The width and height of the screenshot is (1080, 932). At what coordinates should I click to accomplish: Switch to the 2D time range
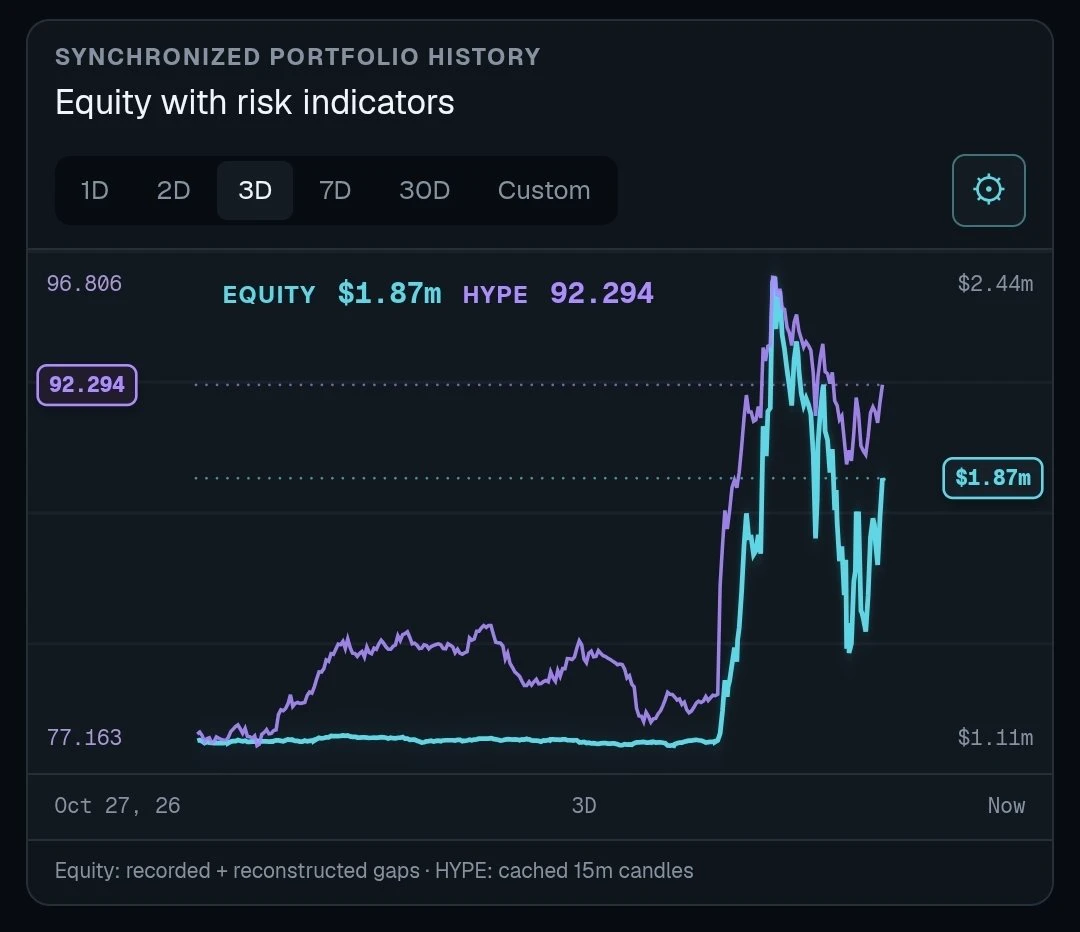click(x=173, y=190)
